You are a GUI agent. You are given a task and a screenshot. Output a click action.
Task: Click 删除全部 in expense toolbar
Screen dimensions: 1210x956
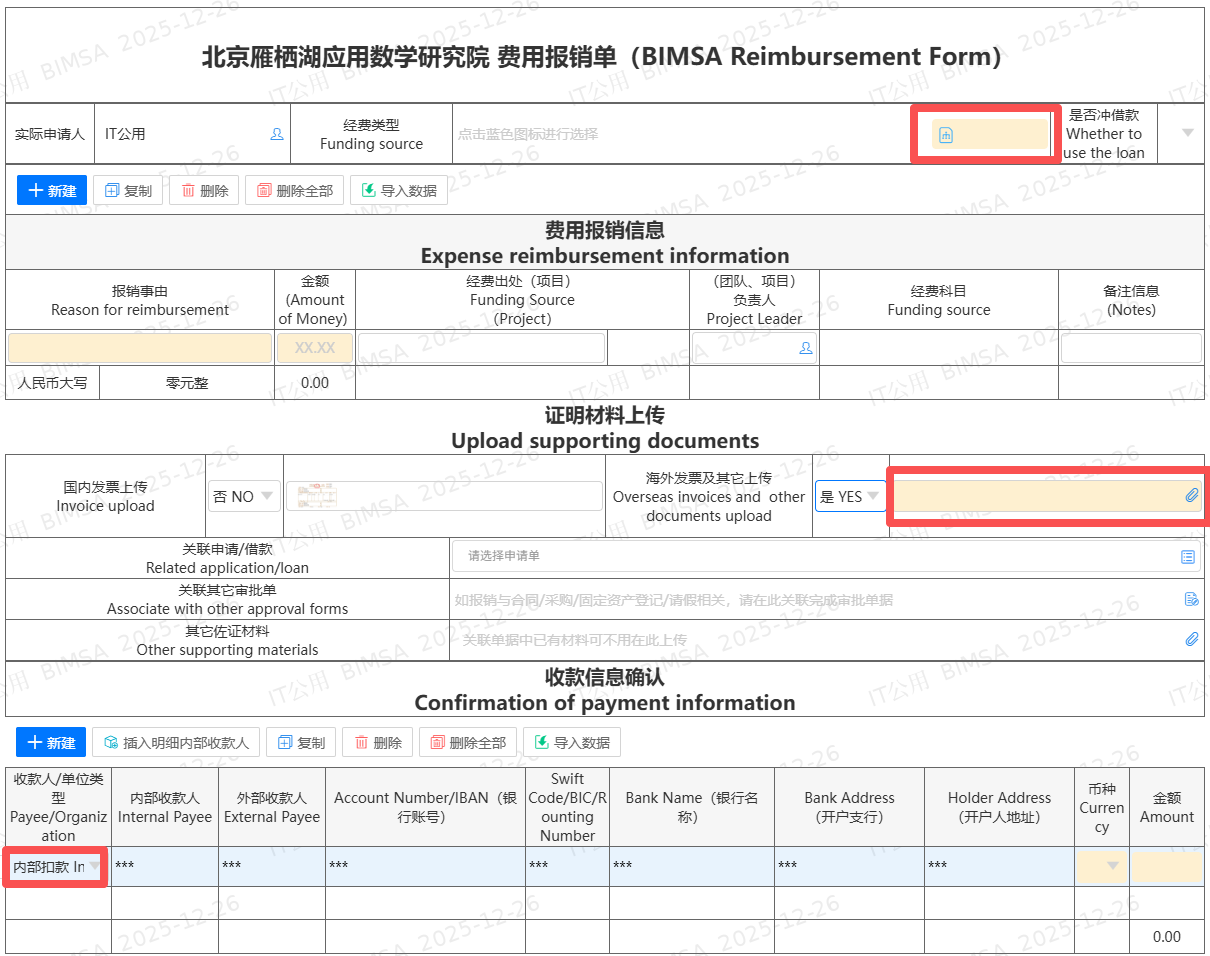coord(294,190)
